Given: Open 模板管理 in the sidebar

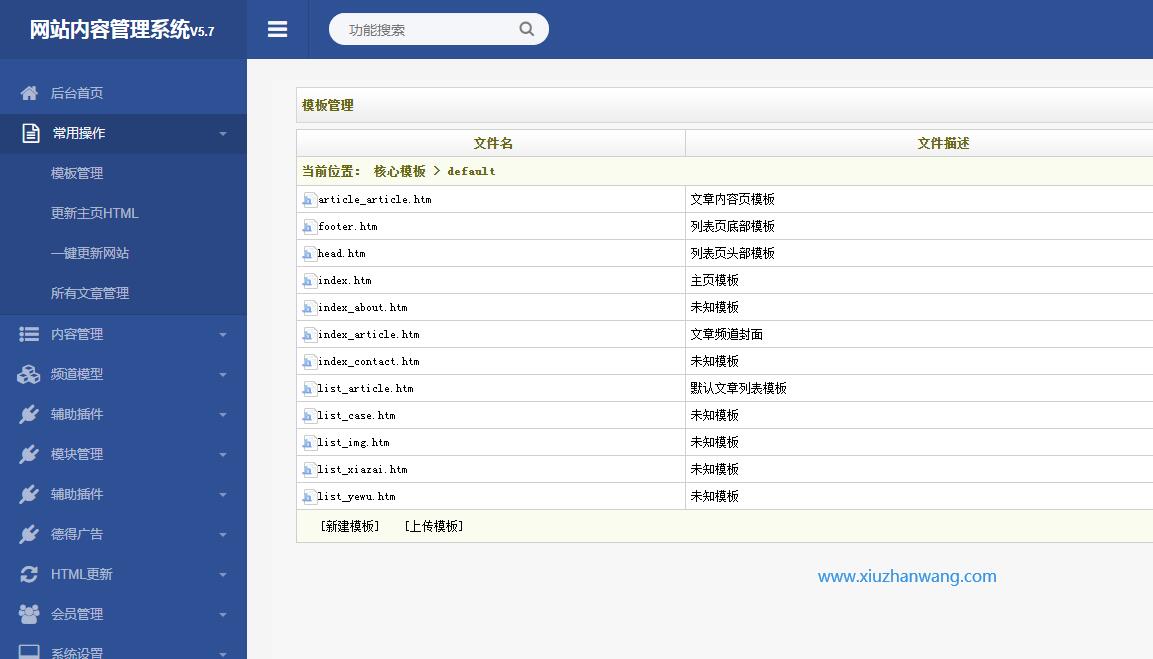Looking at the screenshot, I should 77,173.
